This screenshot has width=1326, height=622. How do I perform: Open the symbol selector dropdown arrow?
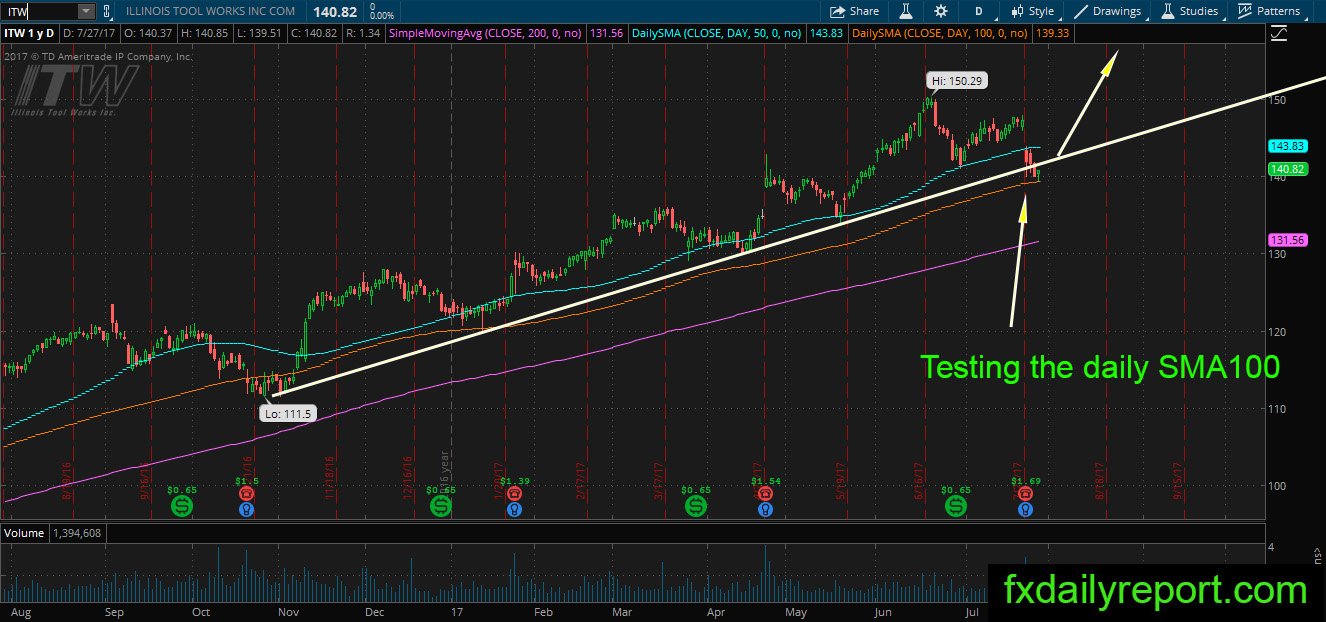(x=85, y=11)
